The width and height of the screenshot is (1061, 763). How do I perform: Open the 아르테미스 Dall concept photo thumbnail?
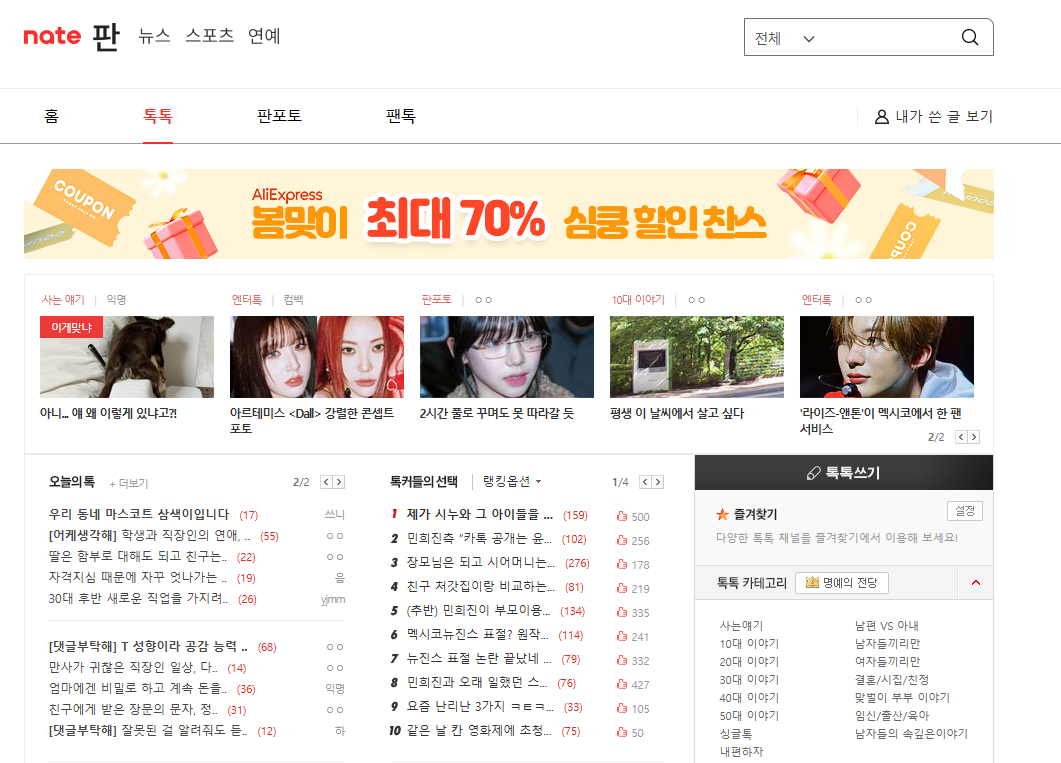pos(317,356)
